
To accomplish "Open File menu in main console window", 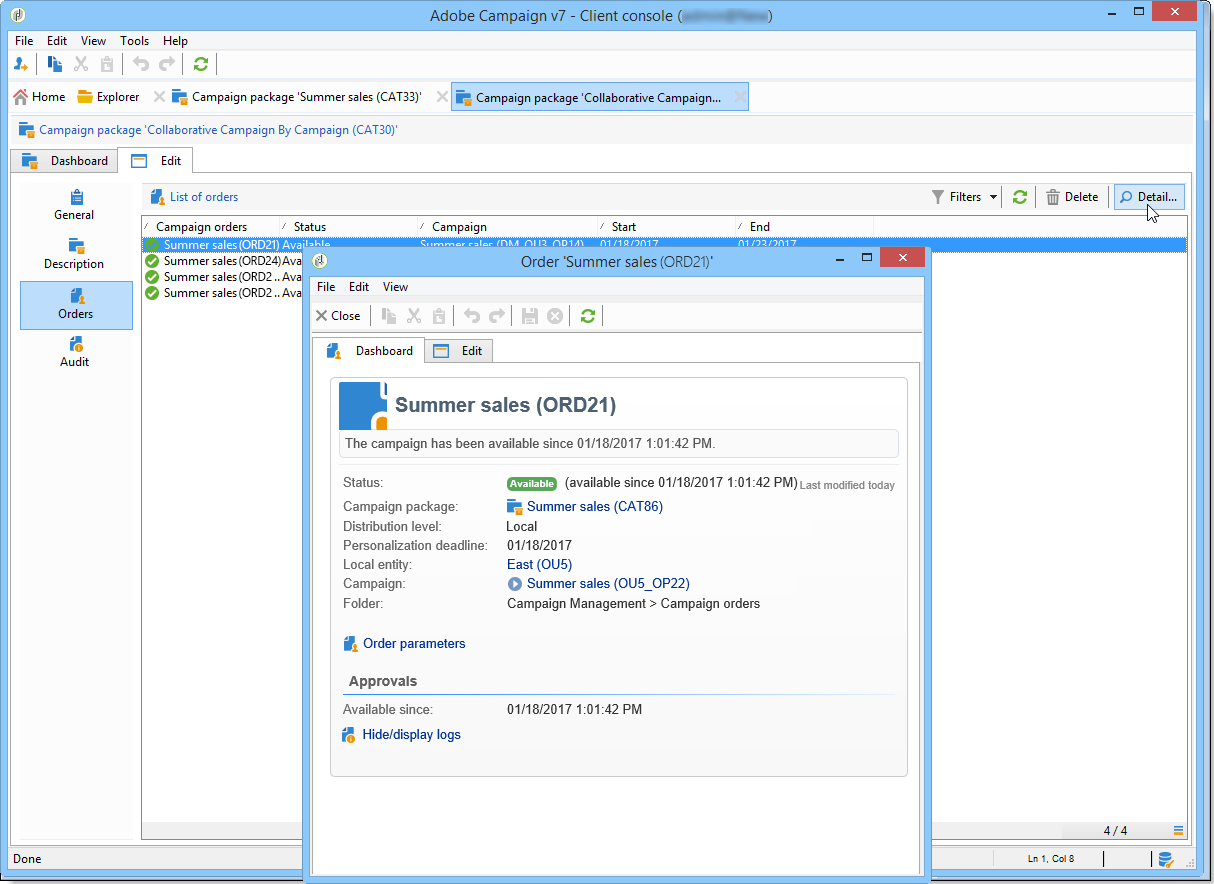I will click(x=24, y=41).
